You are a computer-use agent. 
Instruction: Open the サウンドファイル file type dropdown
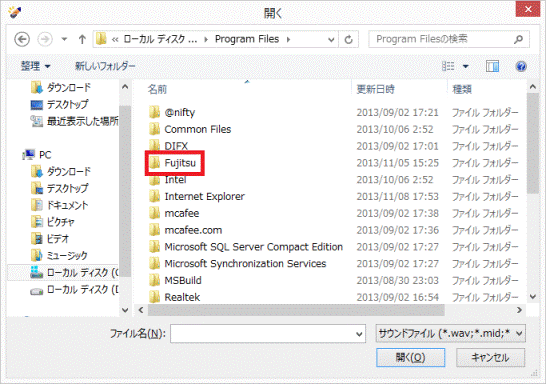pyautogui.click(x=450, y=334)
